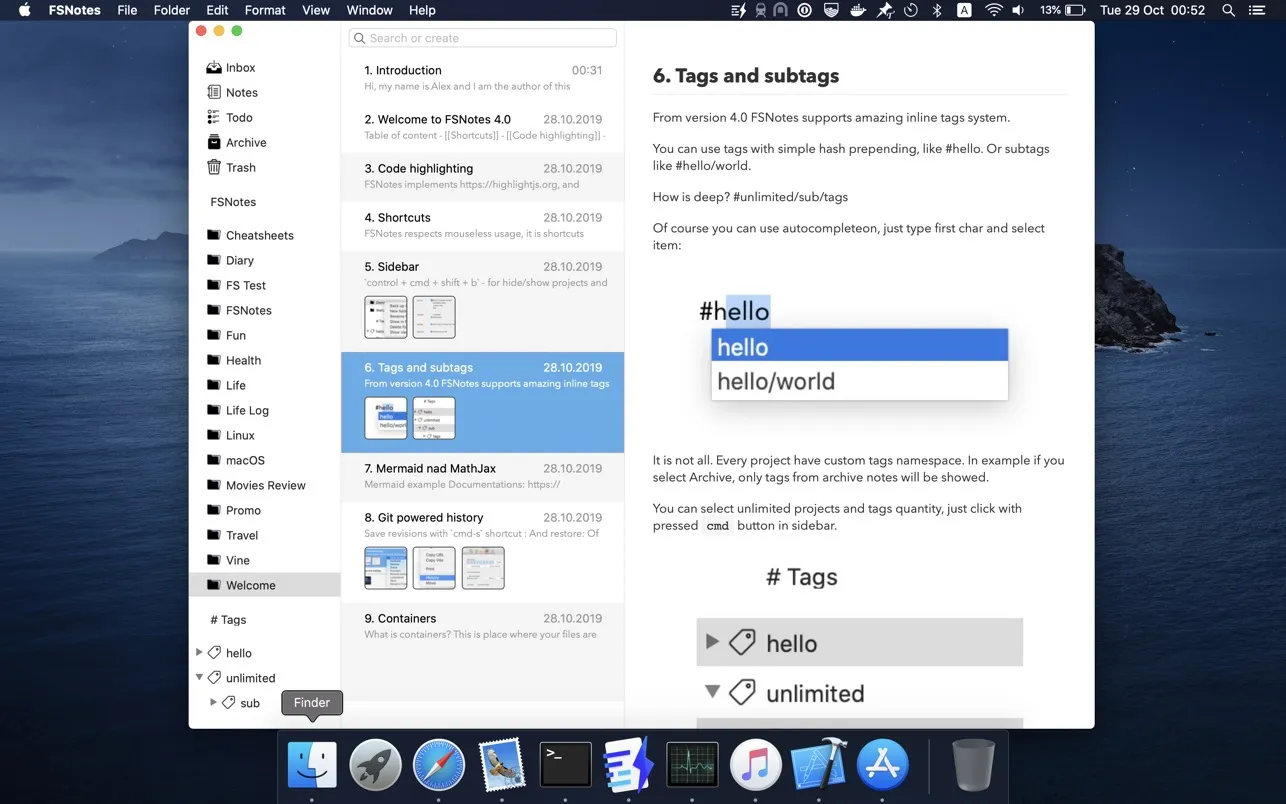Open the Format menu
1286x804 pixels.
(x=264, y=10)
